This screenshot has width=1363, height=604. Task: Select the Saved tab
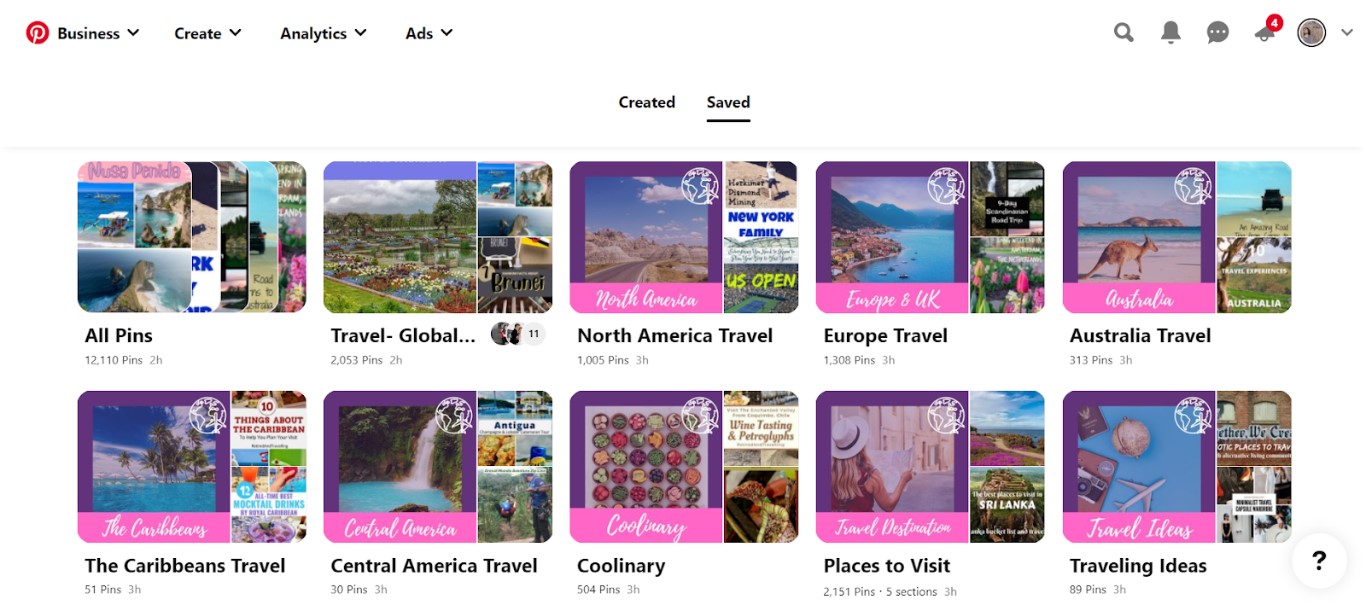(x=728, y=102)
